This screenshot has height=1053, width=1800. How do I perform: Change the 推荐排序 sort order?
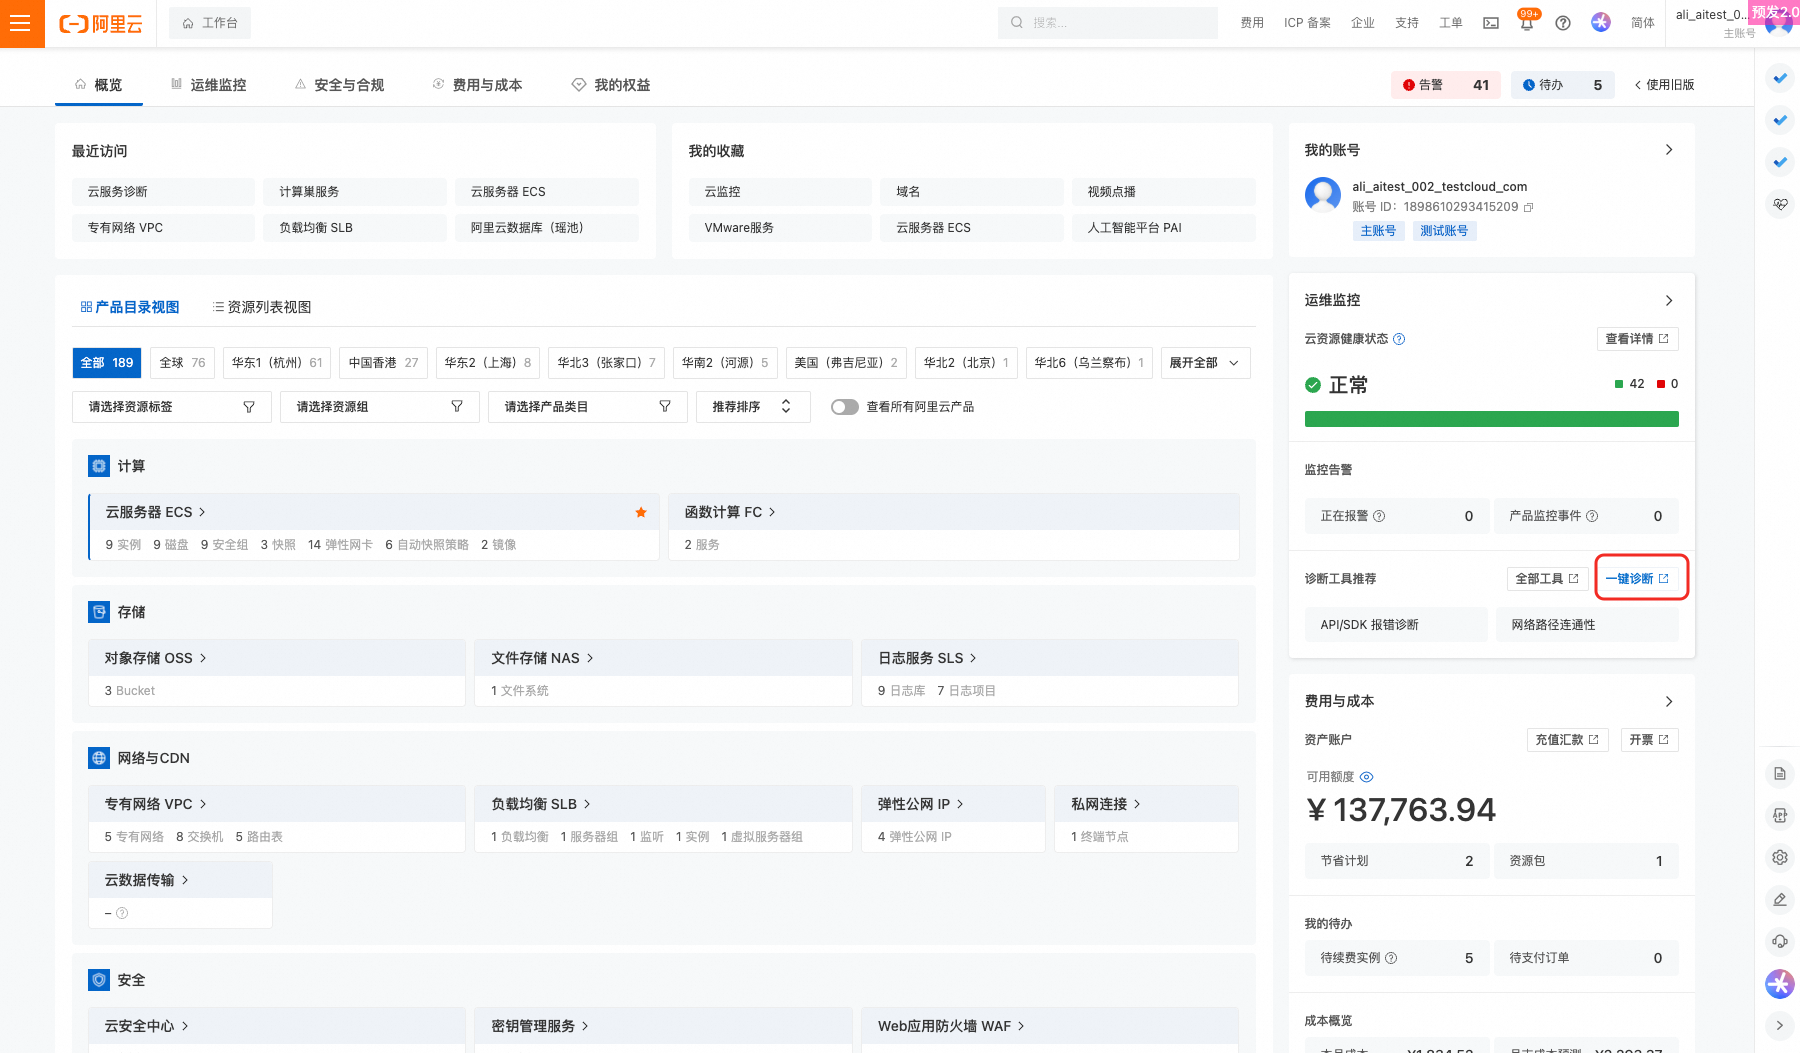coord(753,407)
